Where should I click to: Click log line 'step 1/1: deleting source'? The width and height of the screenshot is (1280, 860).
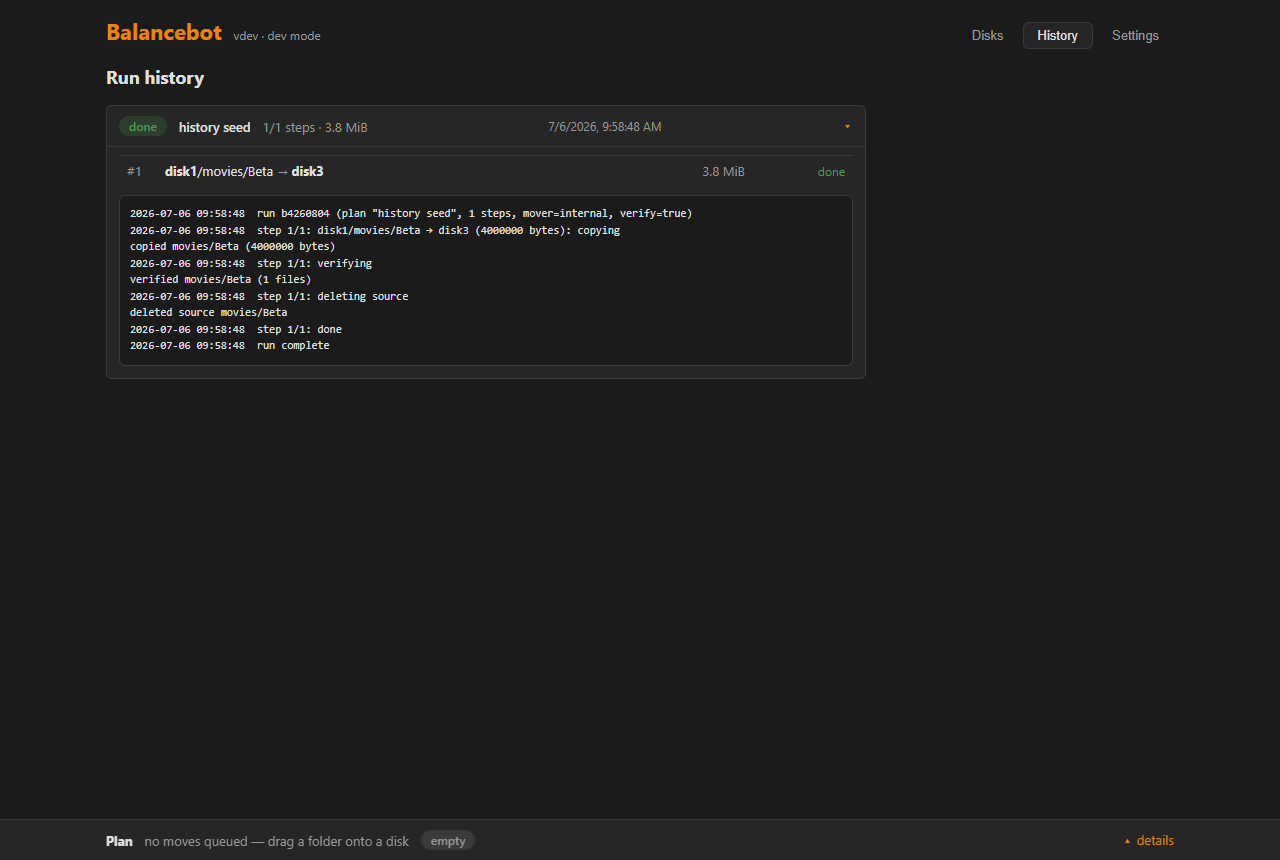(x=269, y=296)
